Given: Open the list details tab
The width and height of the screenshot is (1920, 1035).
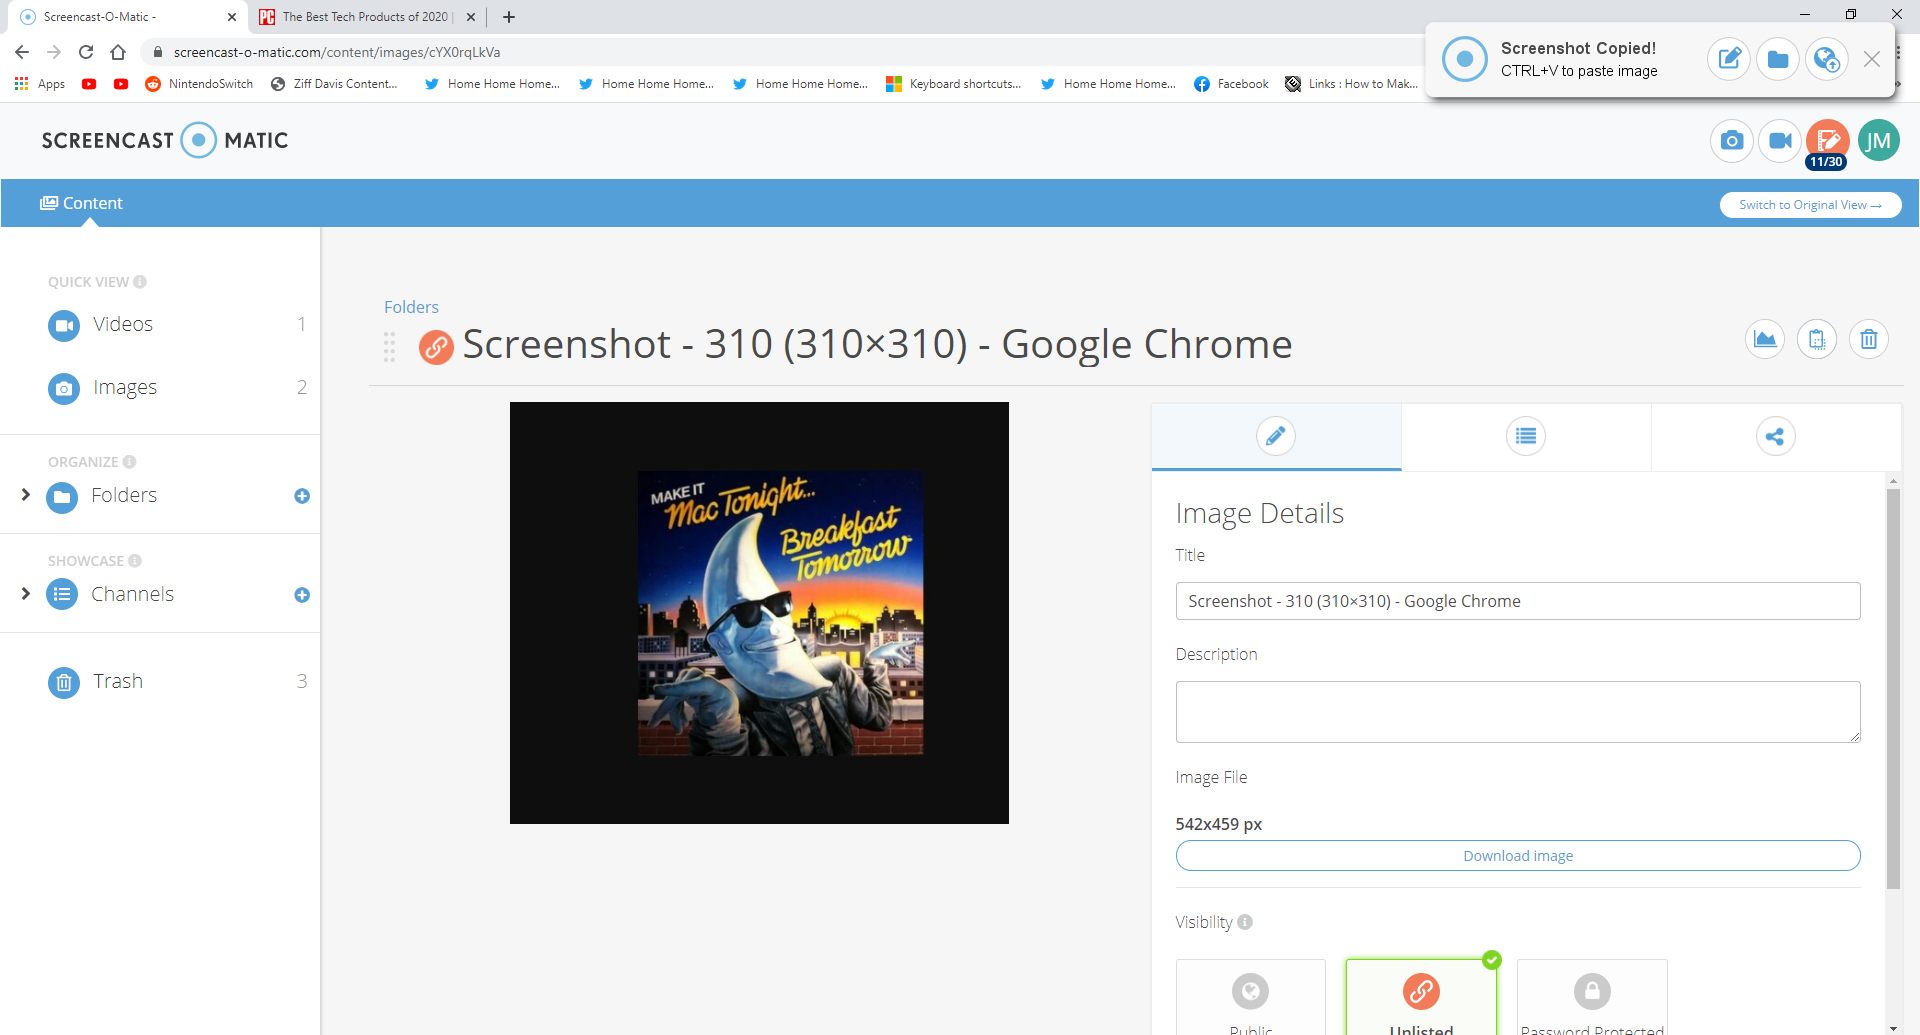Looking at the screenshot, I should tap(1526, 436).
